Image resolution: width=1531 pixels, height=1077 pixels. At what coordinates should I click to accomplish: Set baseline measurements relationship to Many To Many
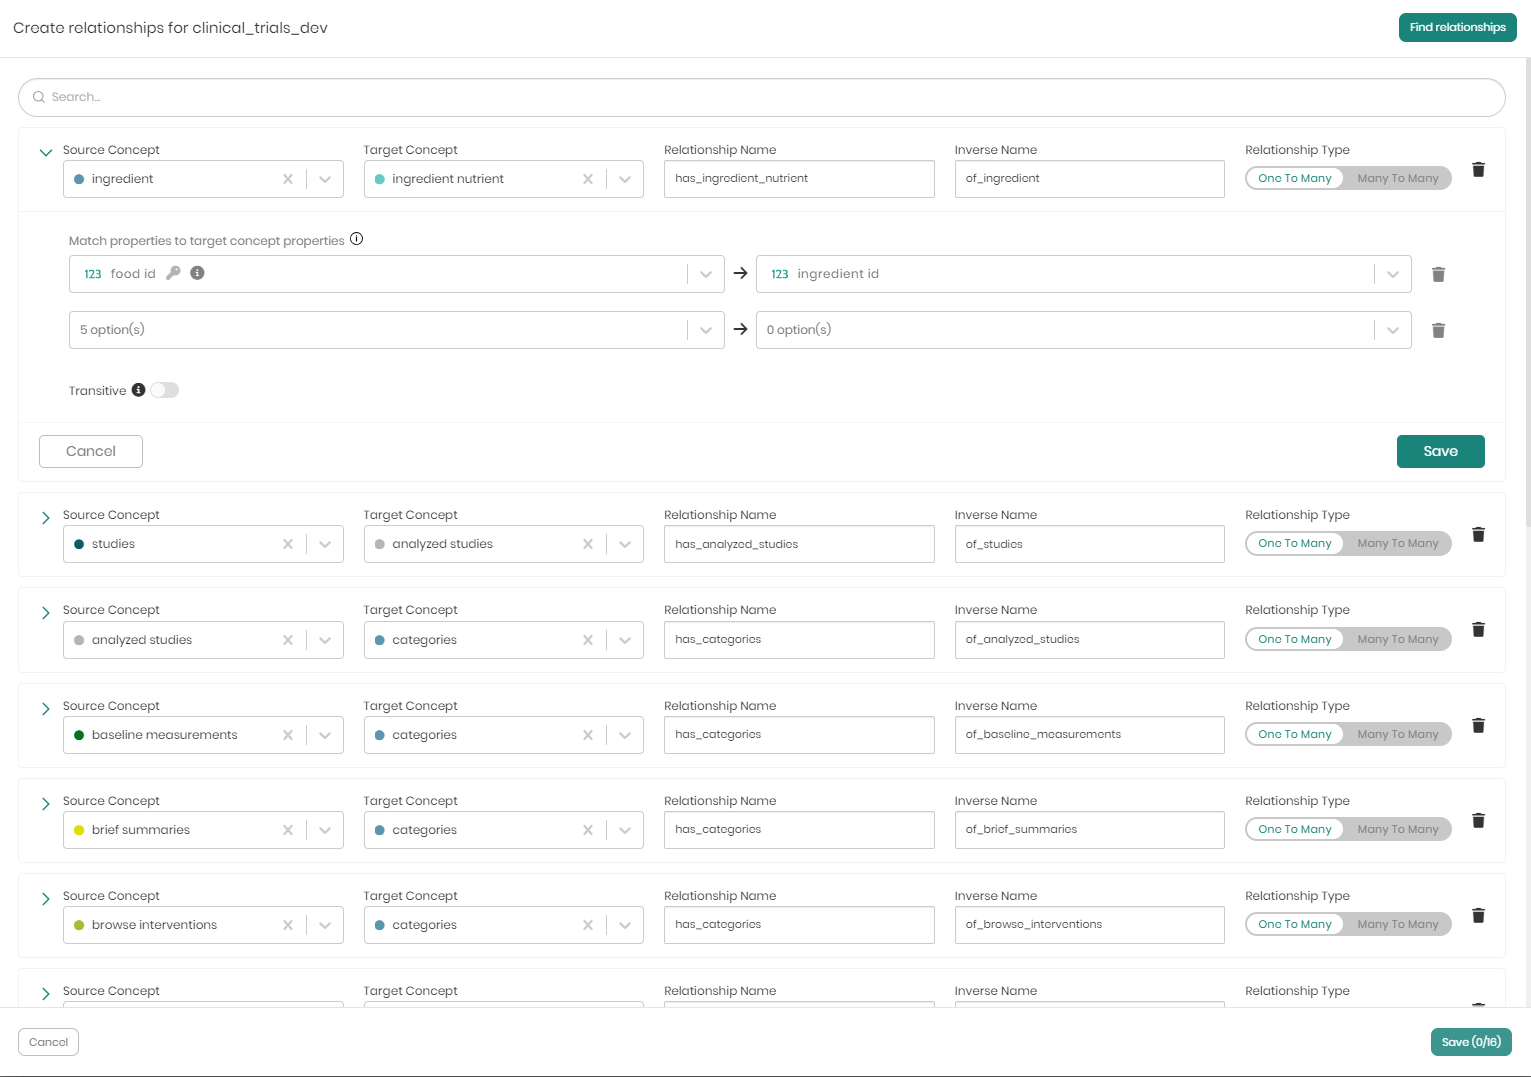(1397, 734)
